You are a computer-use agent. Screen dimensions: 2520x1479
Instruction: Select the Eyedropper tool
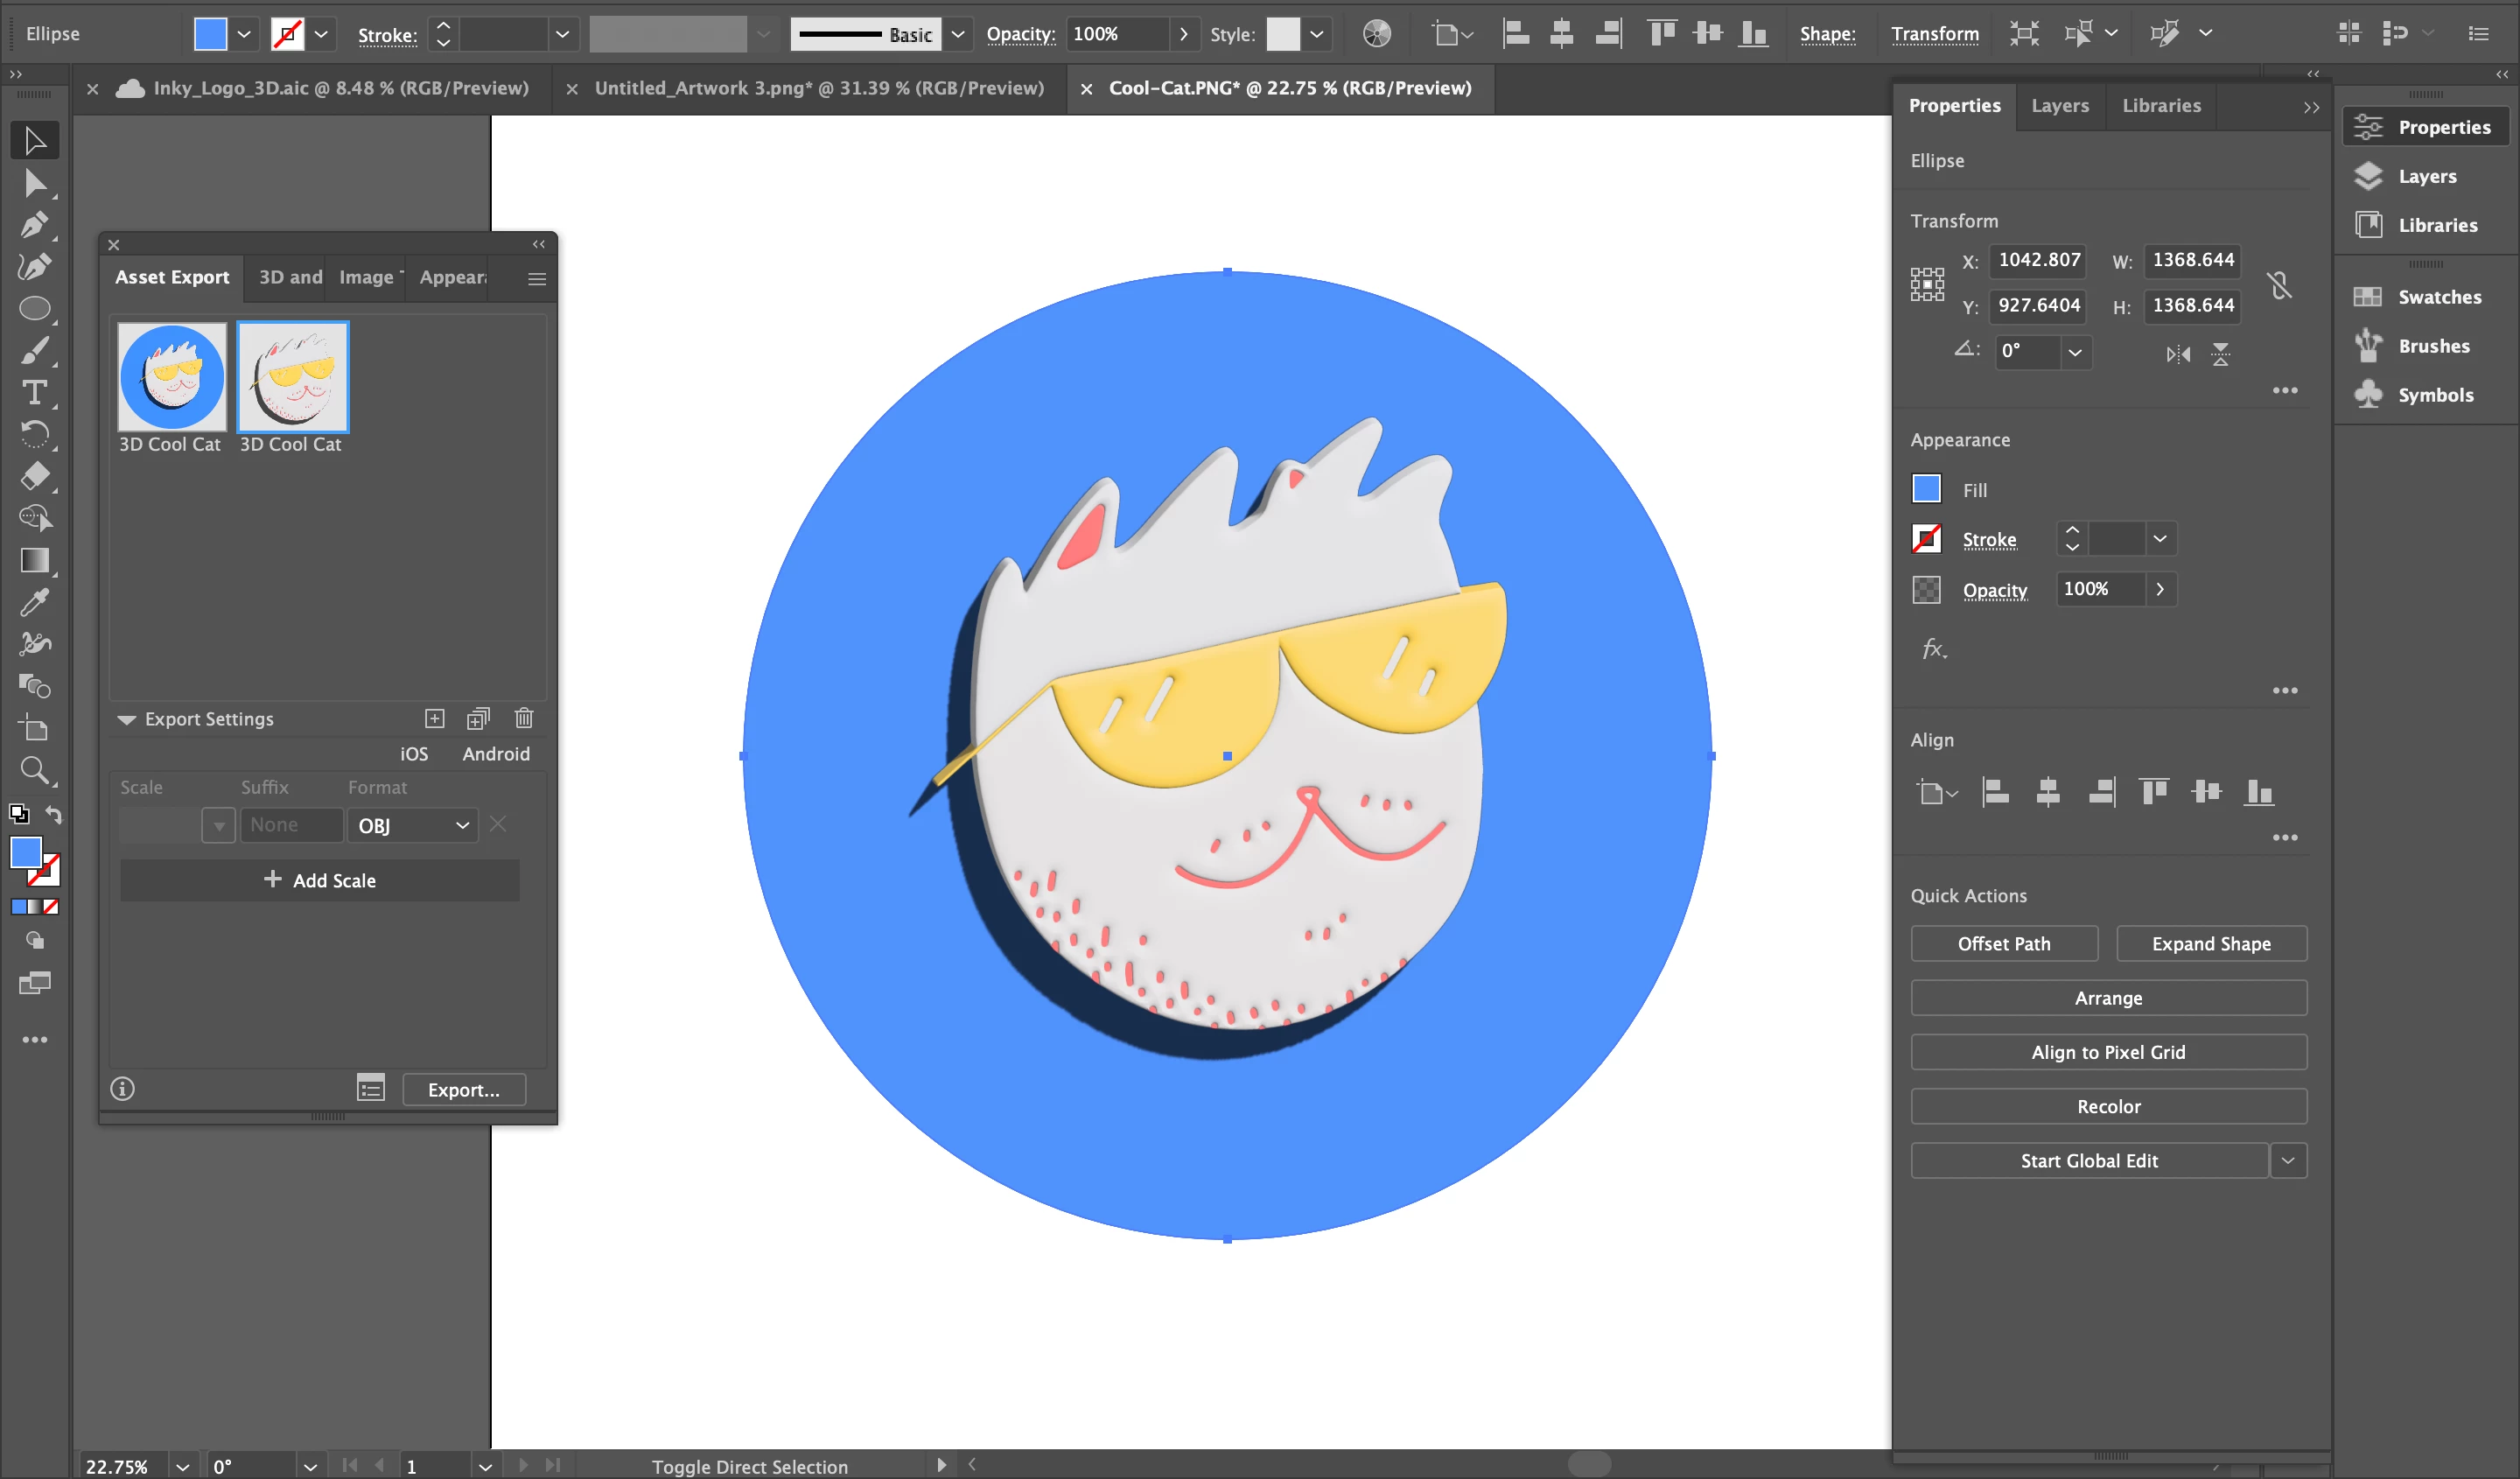[x=34, y=602]
